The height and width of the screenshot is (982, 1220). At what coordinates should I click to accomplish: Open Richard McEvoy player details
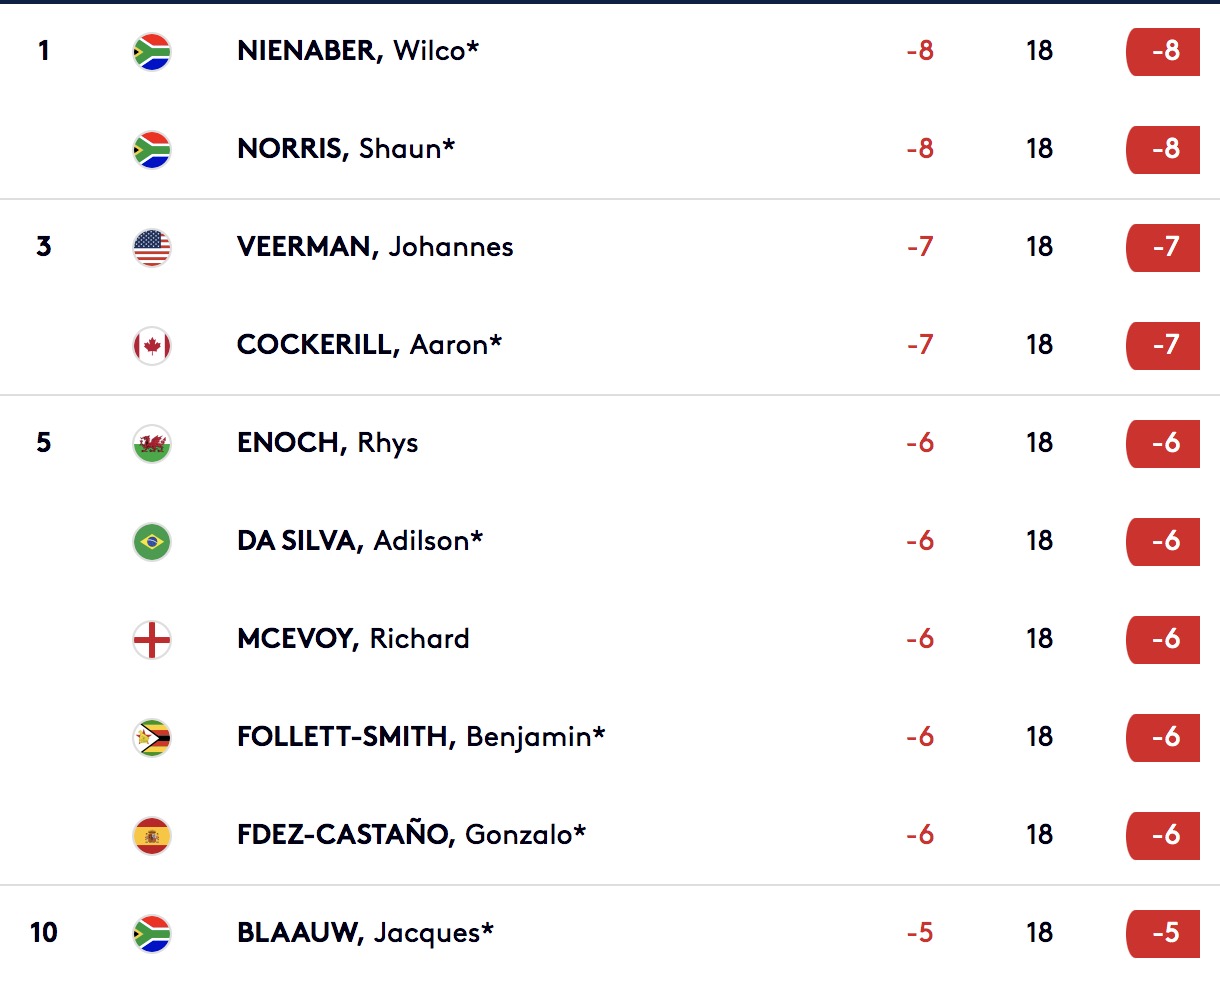click(x=353, y=639)
